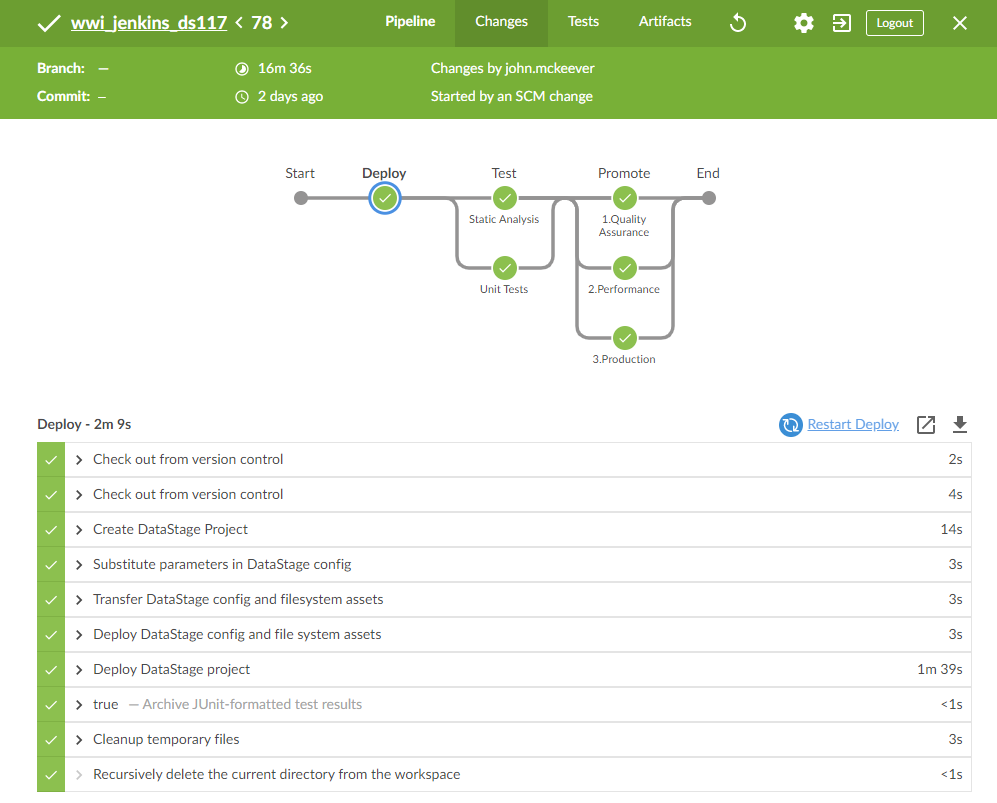Expand the Create DataStage Project step
Viewport: 997px width, 803px height.
click(170, 529)
